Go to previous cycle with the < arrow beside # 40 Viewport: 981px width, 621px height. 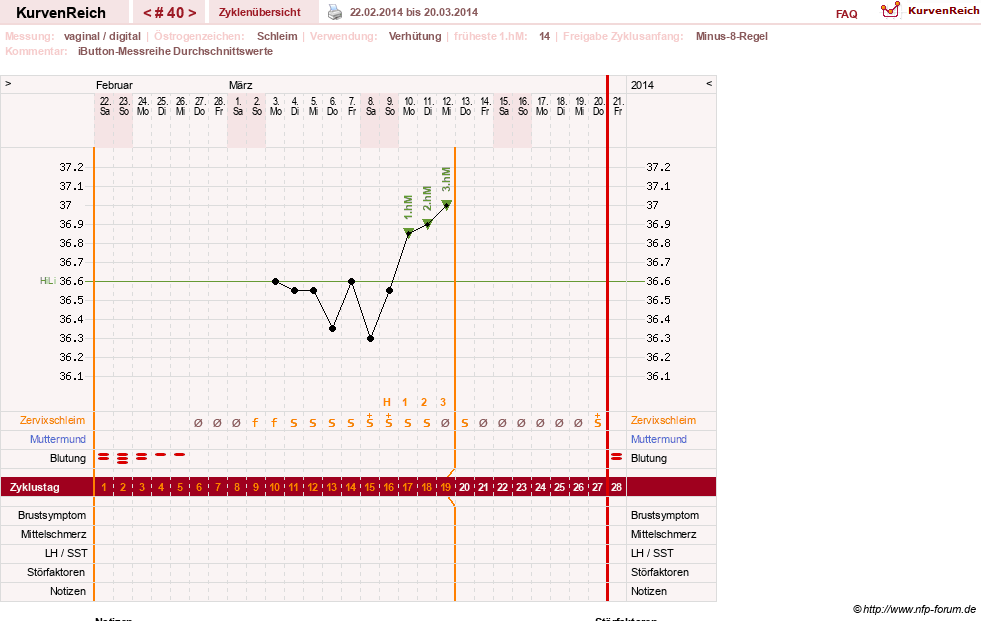[147, 13]
